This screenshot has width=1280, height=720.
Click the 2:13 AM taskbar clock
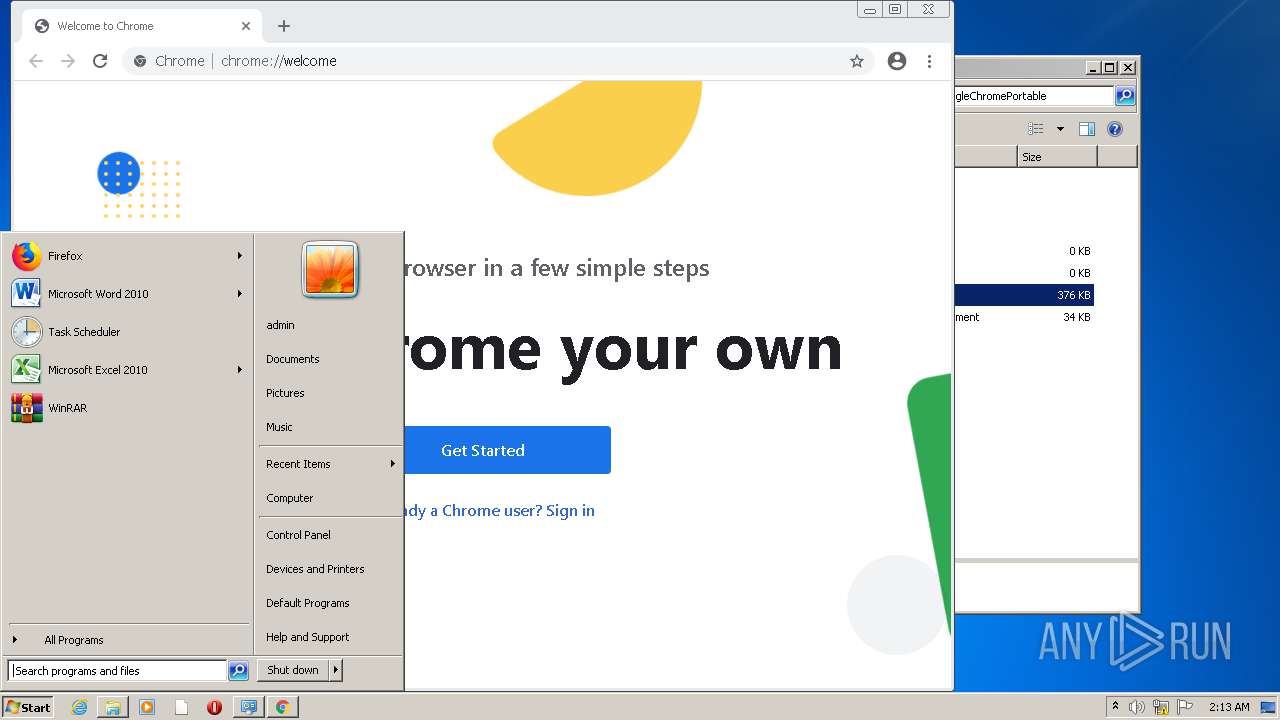click(1229, 707)
